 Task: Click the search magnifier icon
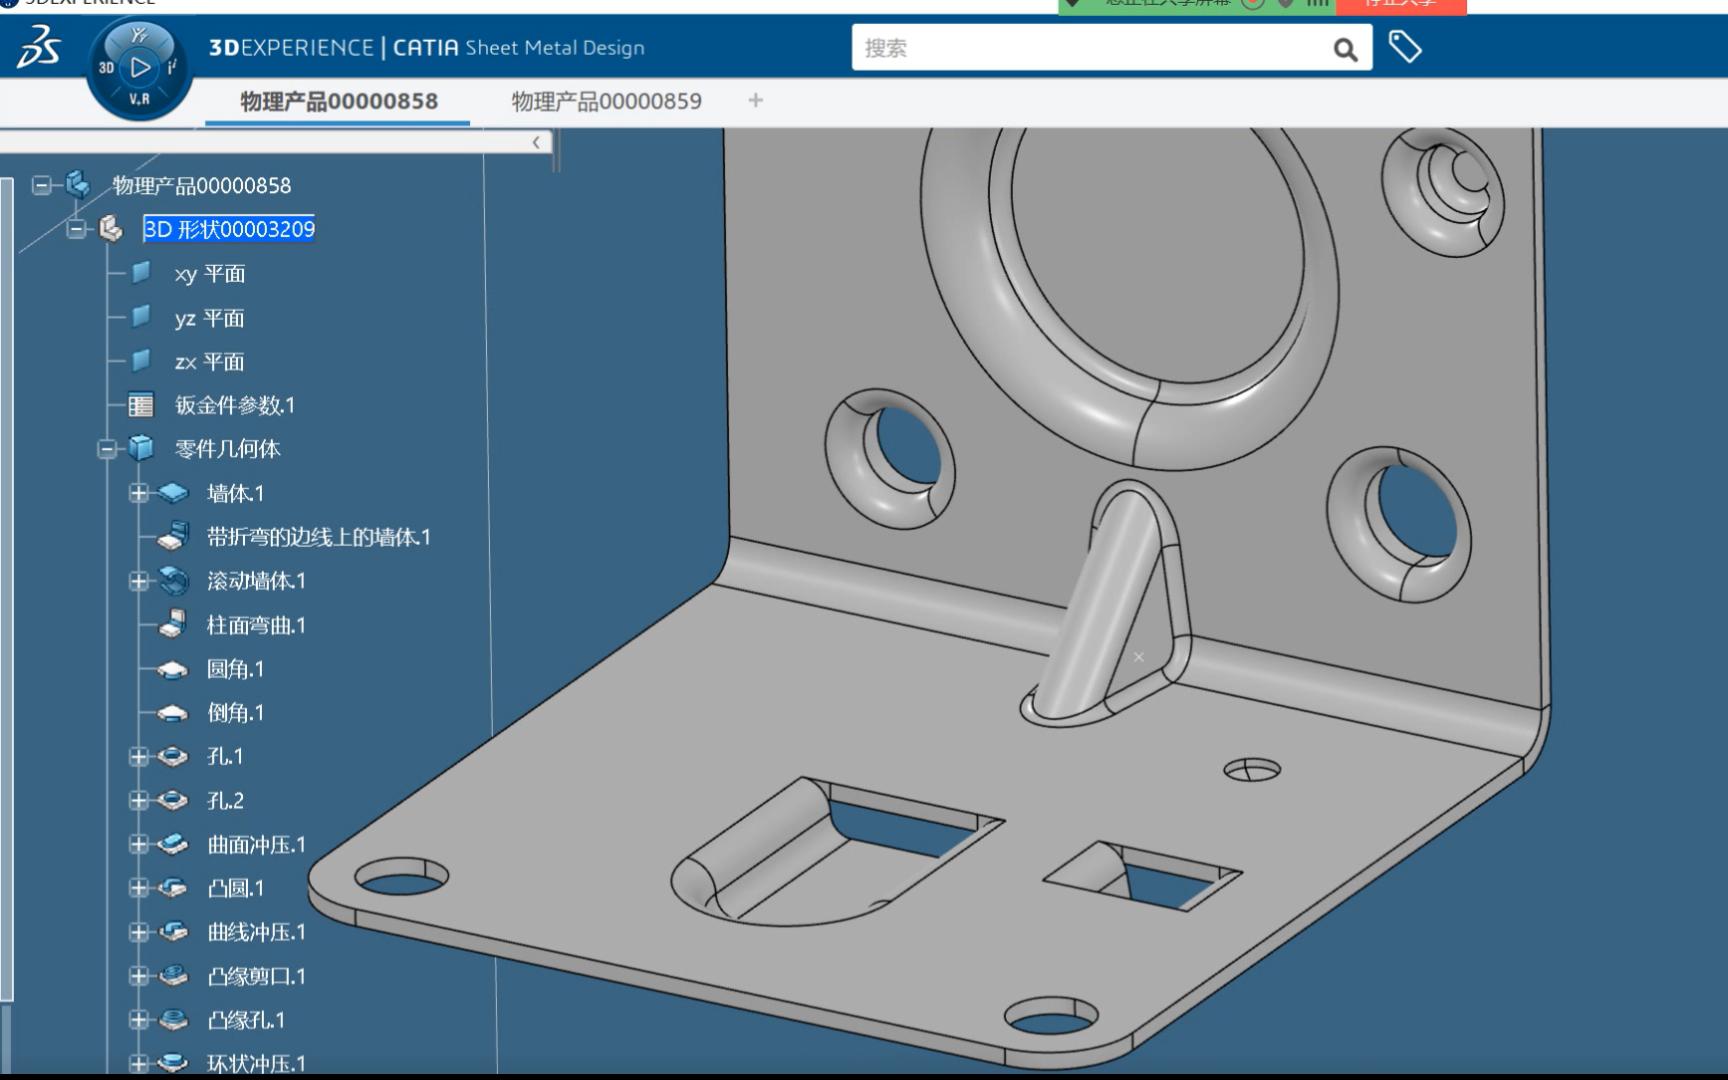(1345, 49)
